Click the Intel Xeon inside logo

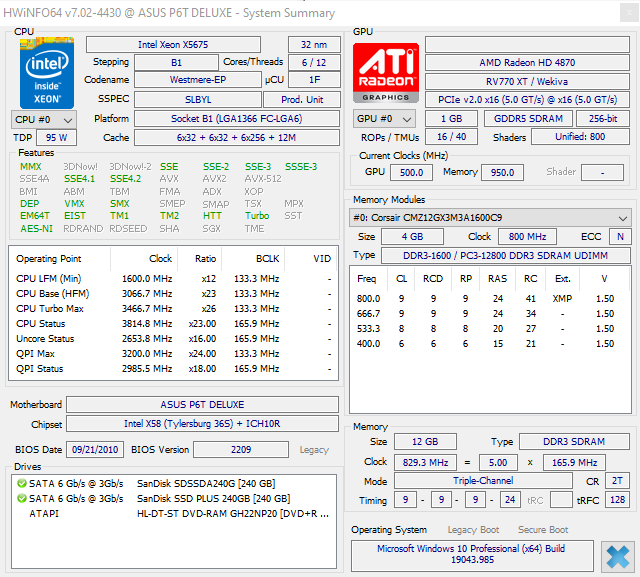coord(47,73)
